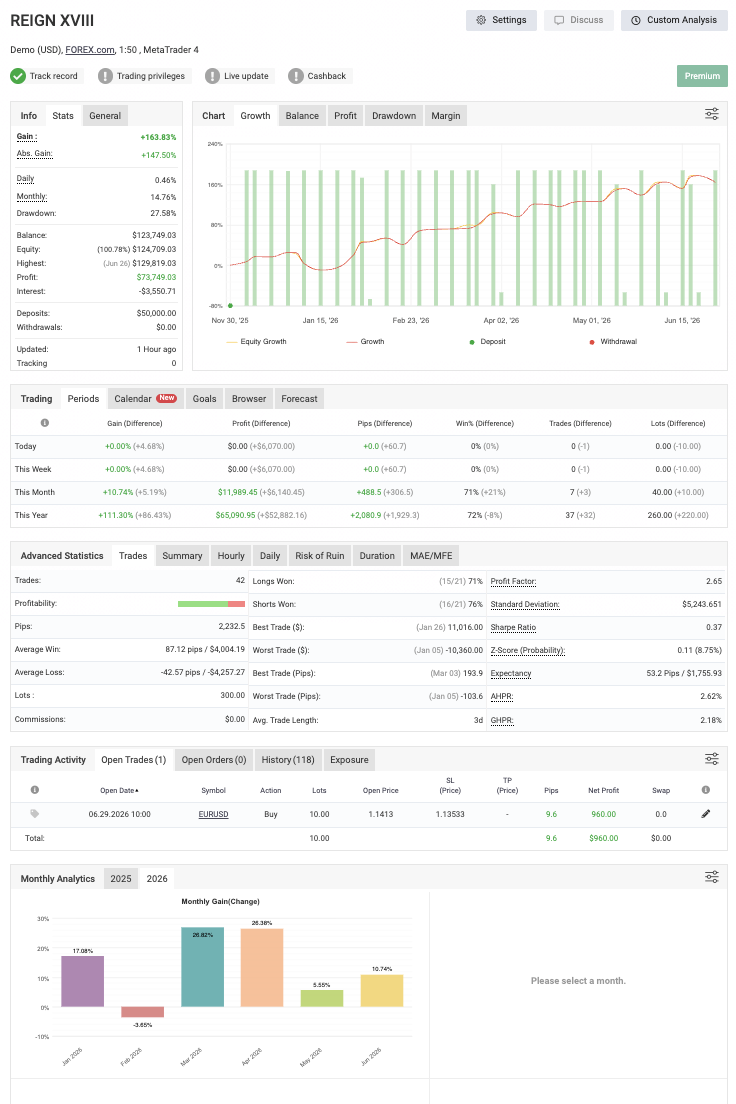
Task: Open the Forecast tab
Action: [x=299, y=399]
